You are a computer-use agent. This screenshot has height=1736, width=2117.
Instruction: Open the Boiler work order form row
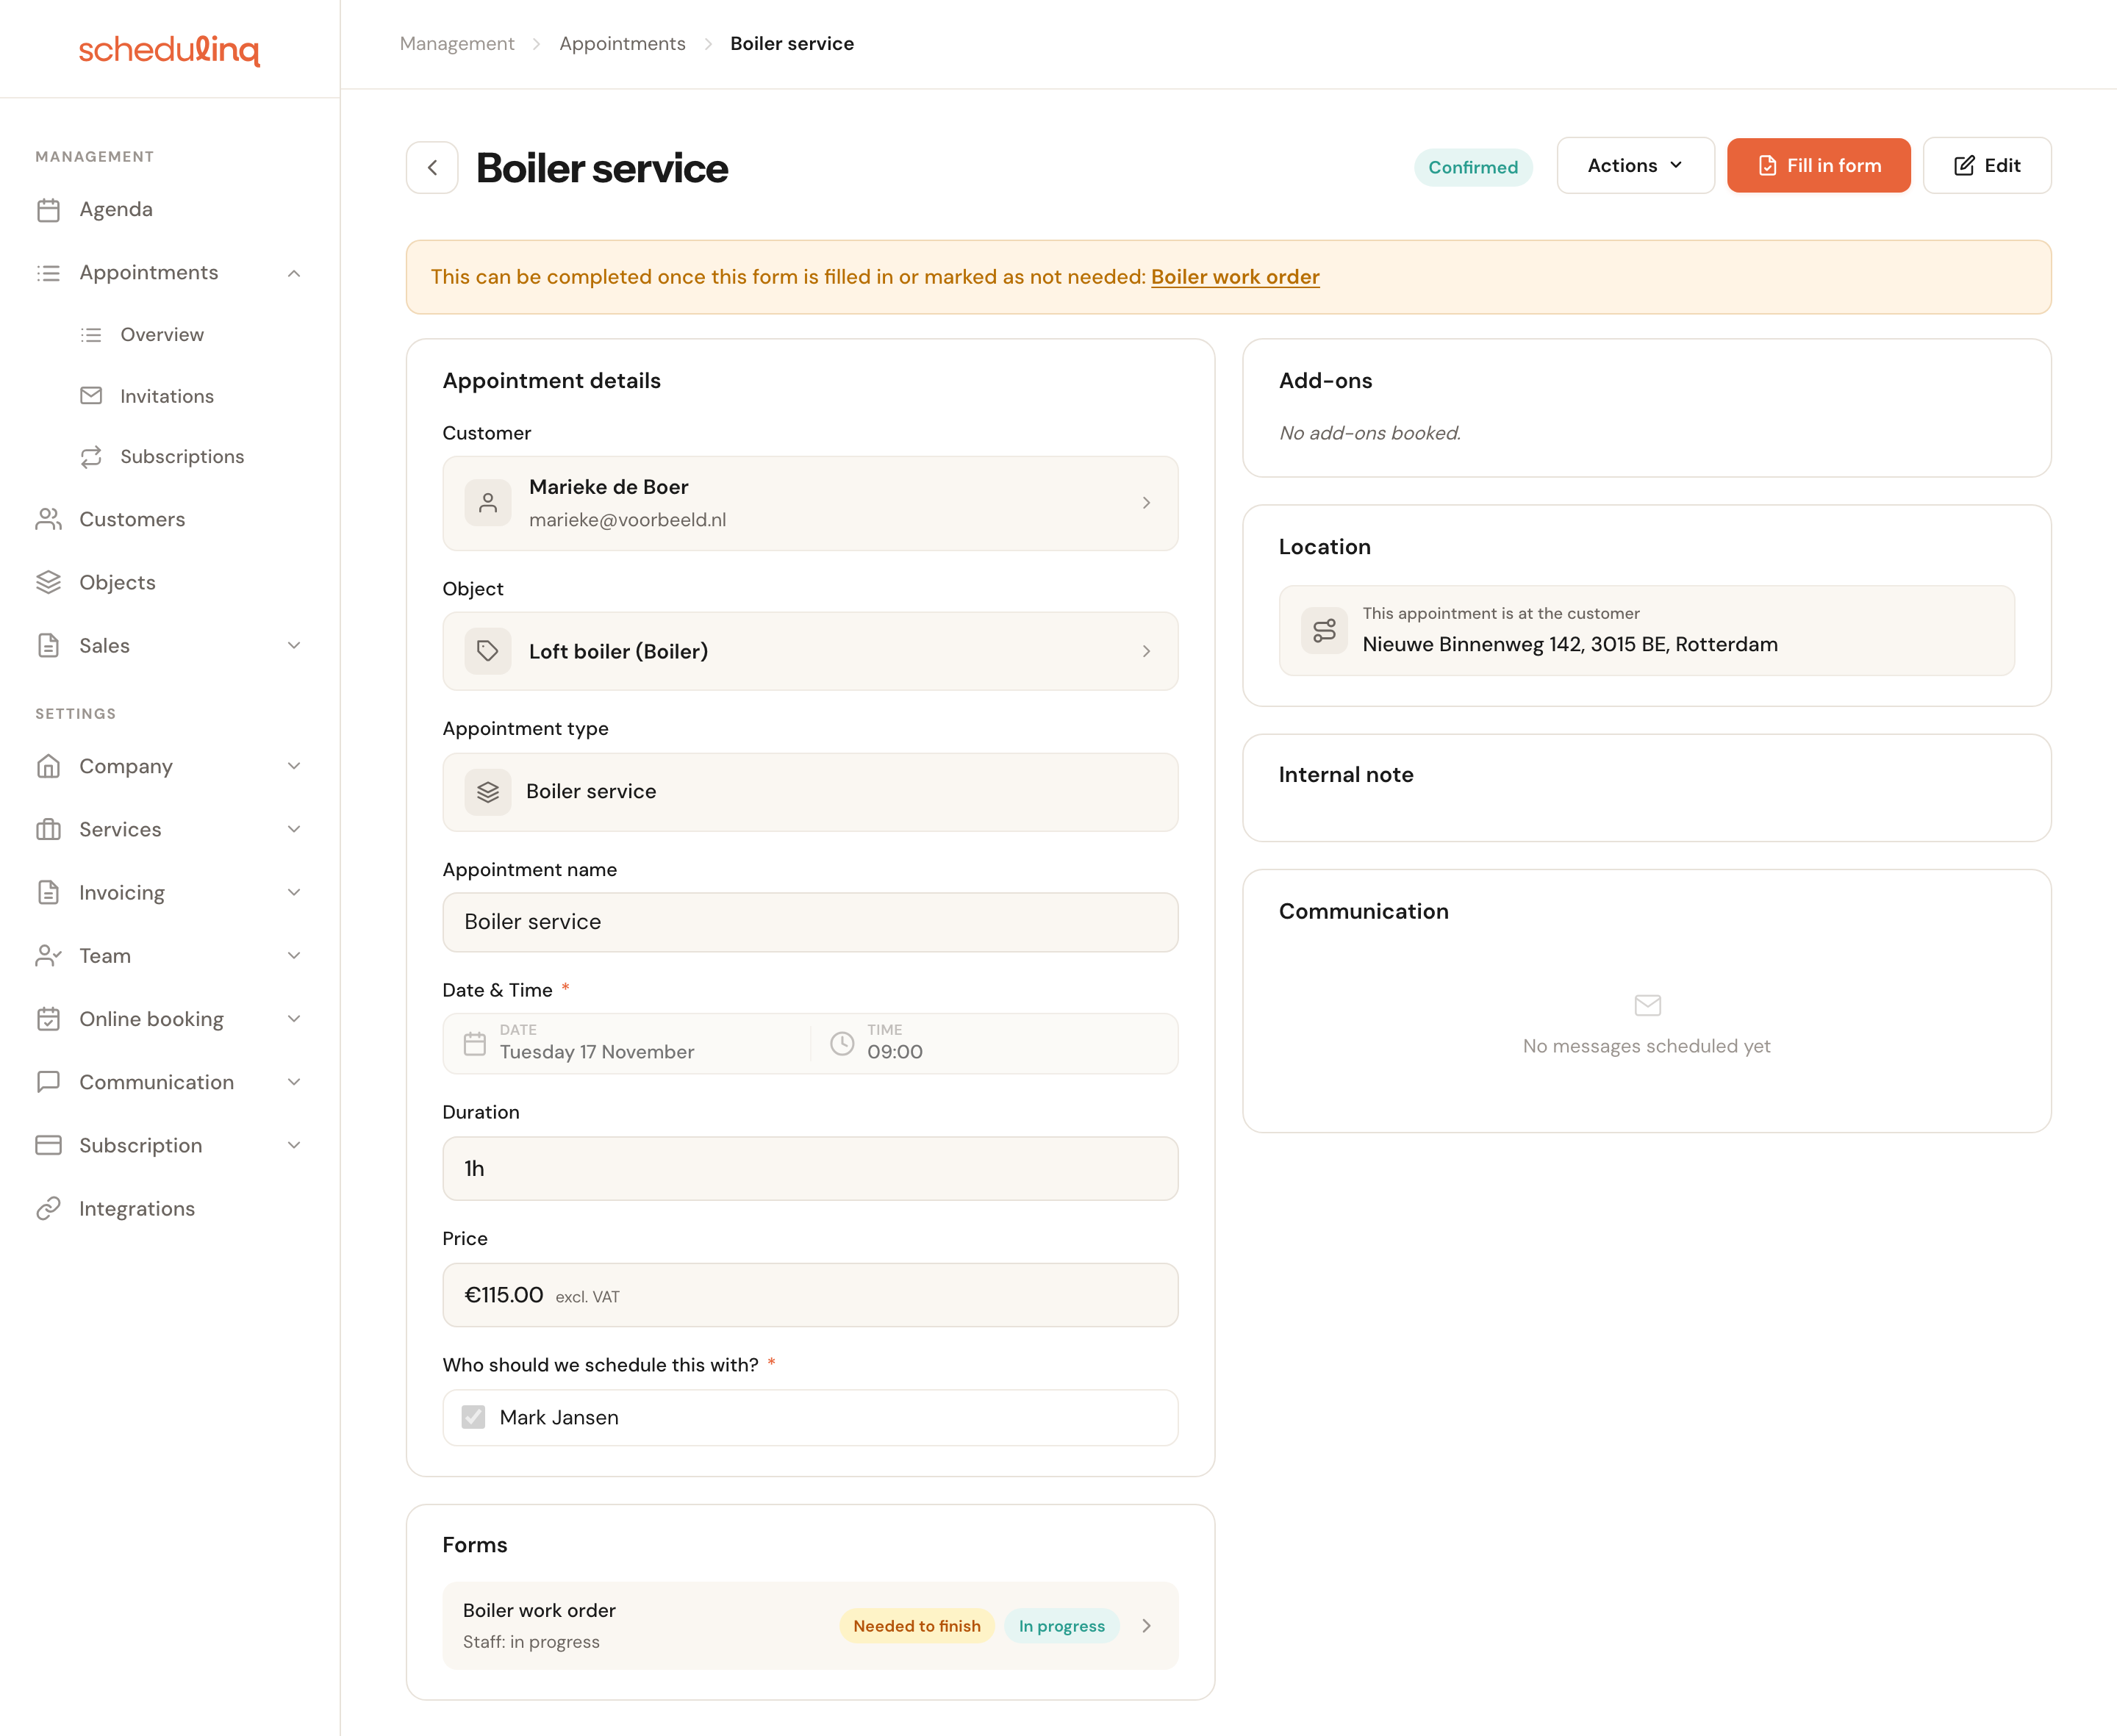coord(810,1626)
